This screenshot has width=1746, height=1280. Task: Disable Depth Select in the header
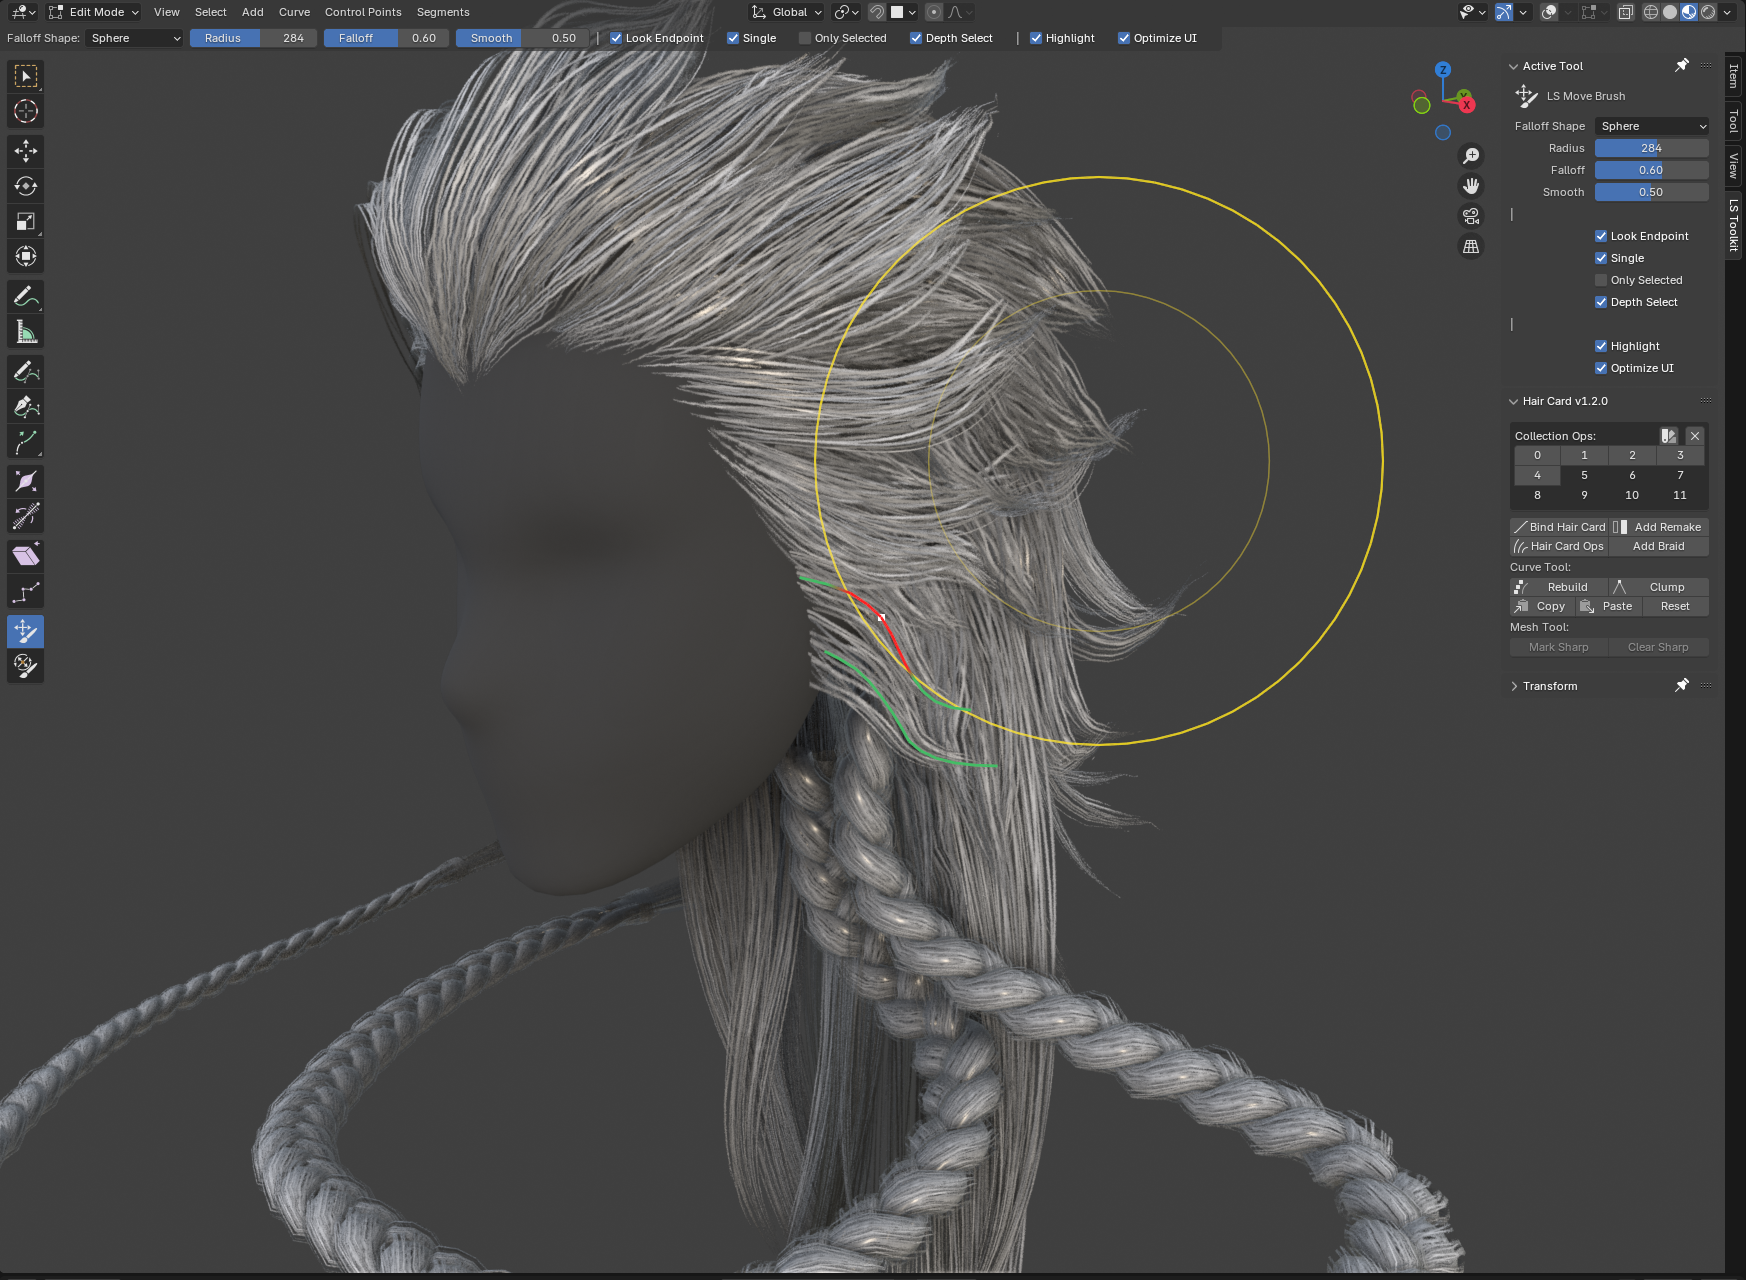click(916, 38)
